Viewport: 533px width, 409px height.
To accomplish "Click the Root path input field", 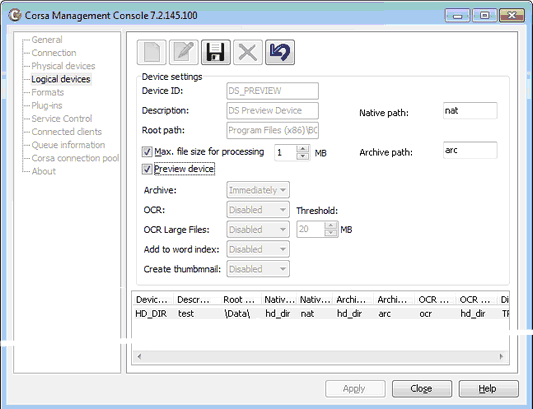I will coord(273,131).
